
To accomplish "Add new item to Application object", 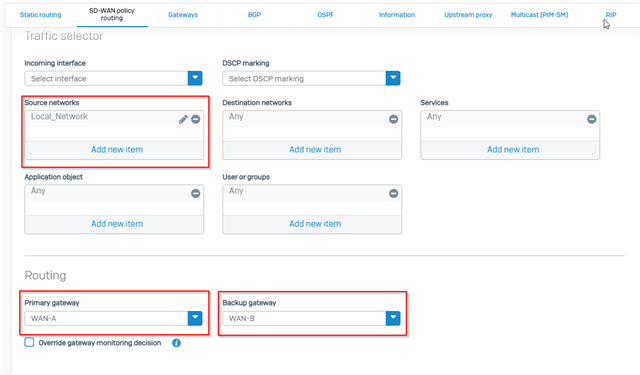I will pos(117,224).
